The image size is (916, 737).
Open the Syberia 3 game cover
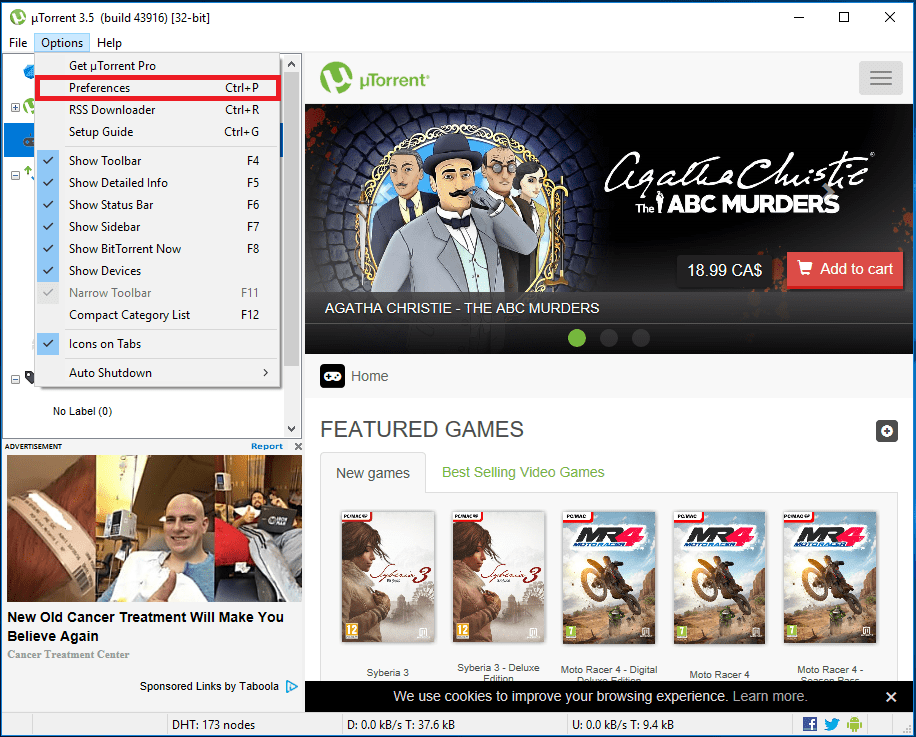388,577
